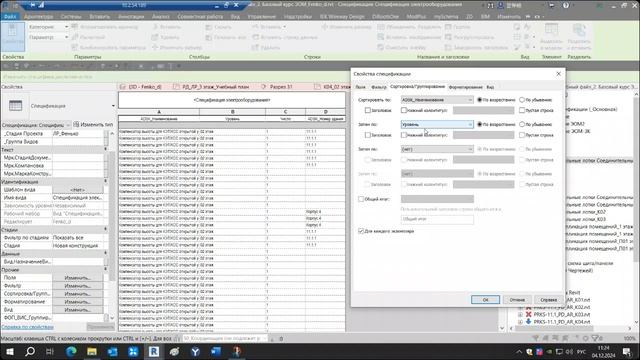Select По убыванию for Сортировать по

coord(522,100)
